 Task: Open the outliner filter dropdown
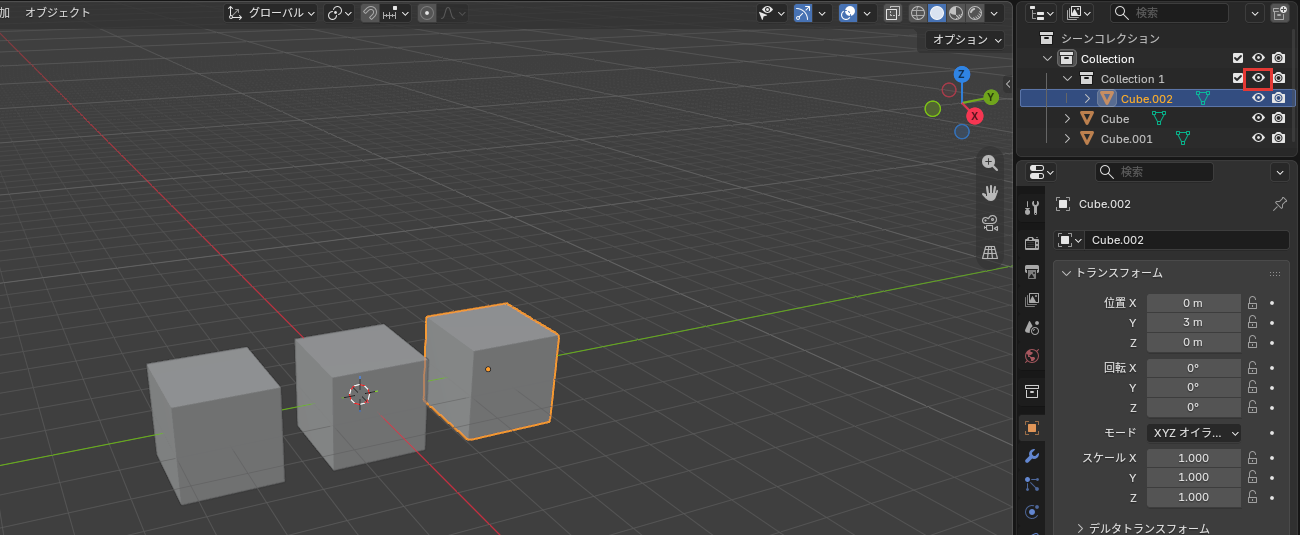click(x=1255, y=13)
